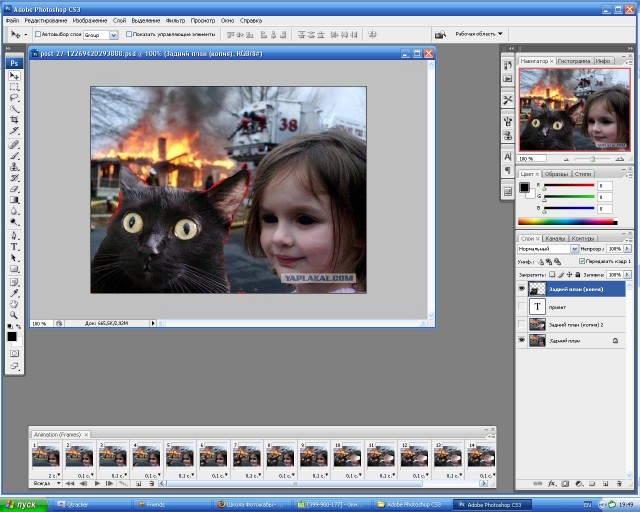Image resolution: width=640 pixels, height=512 pixels.
Task: Click the foreground color swatch in toolbox
Action: coord(12,336)
